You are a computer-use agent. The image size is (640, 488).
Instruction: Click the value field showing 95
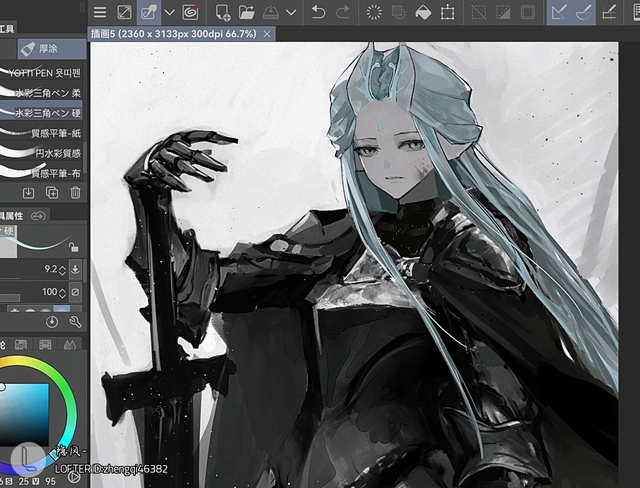tap(50, 481)
